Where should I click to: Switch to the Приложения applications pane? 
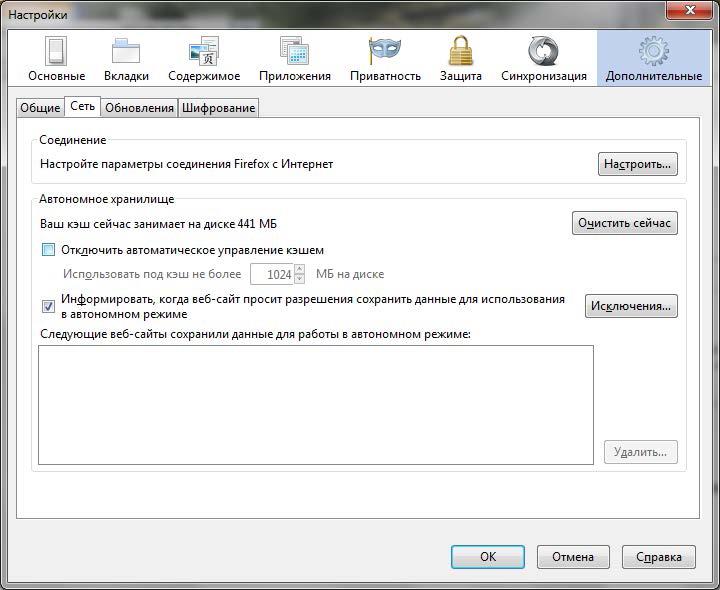294,58
